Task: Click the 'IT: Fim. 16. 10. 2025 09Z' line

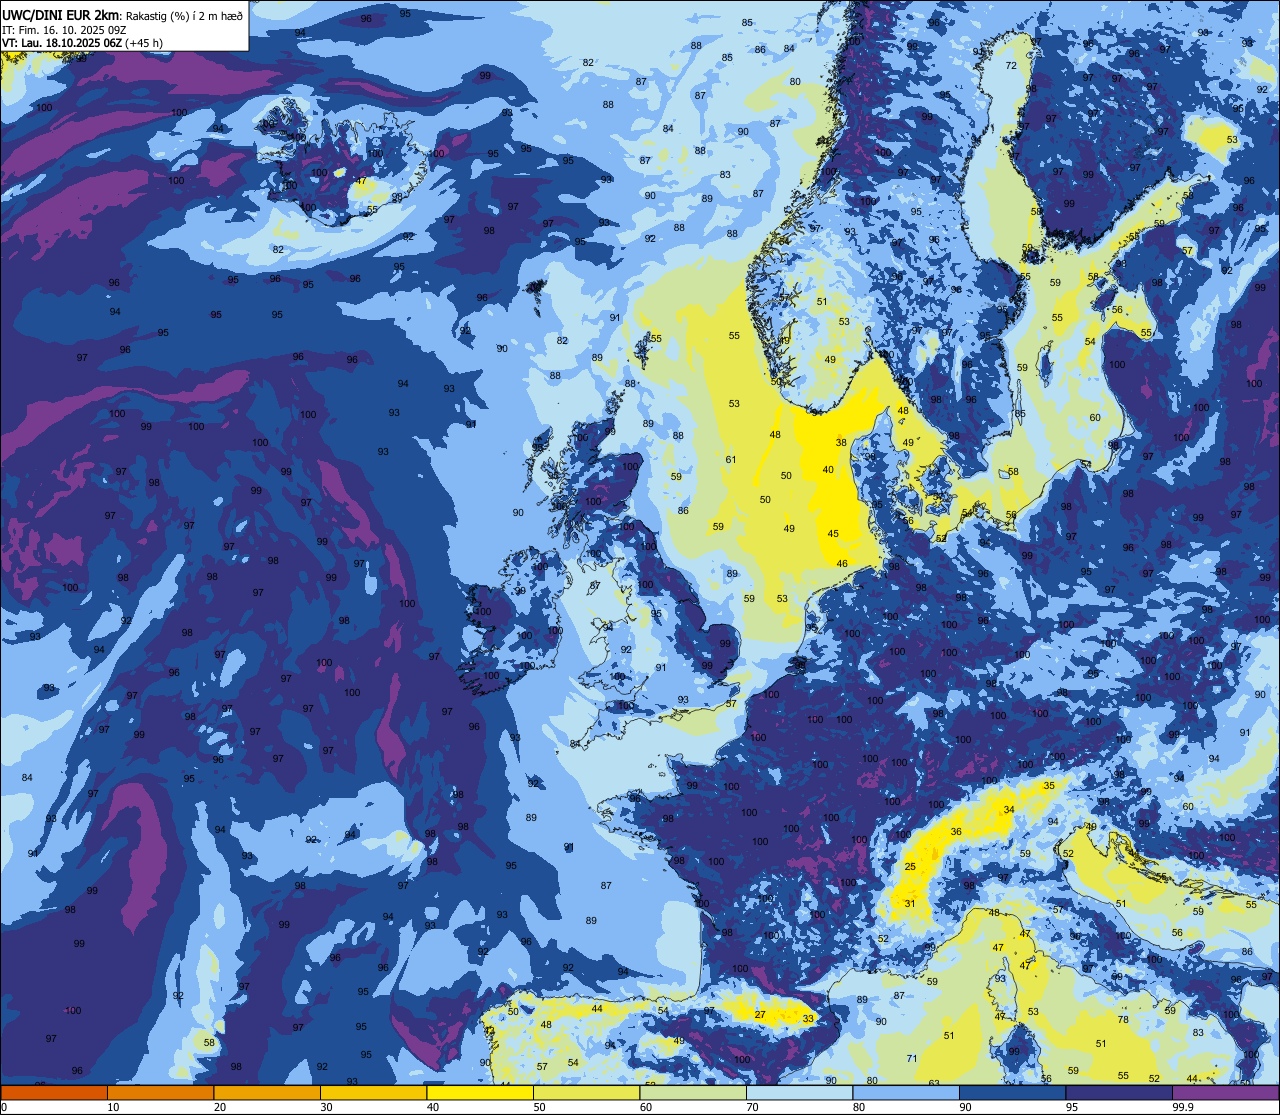Action: click(62, 30)
